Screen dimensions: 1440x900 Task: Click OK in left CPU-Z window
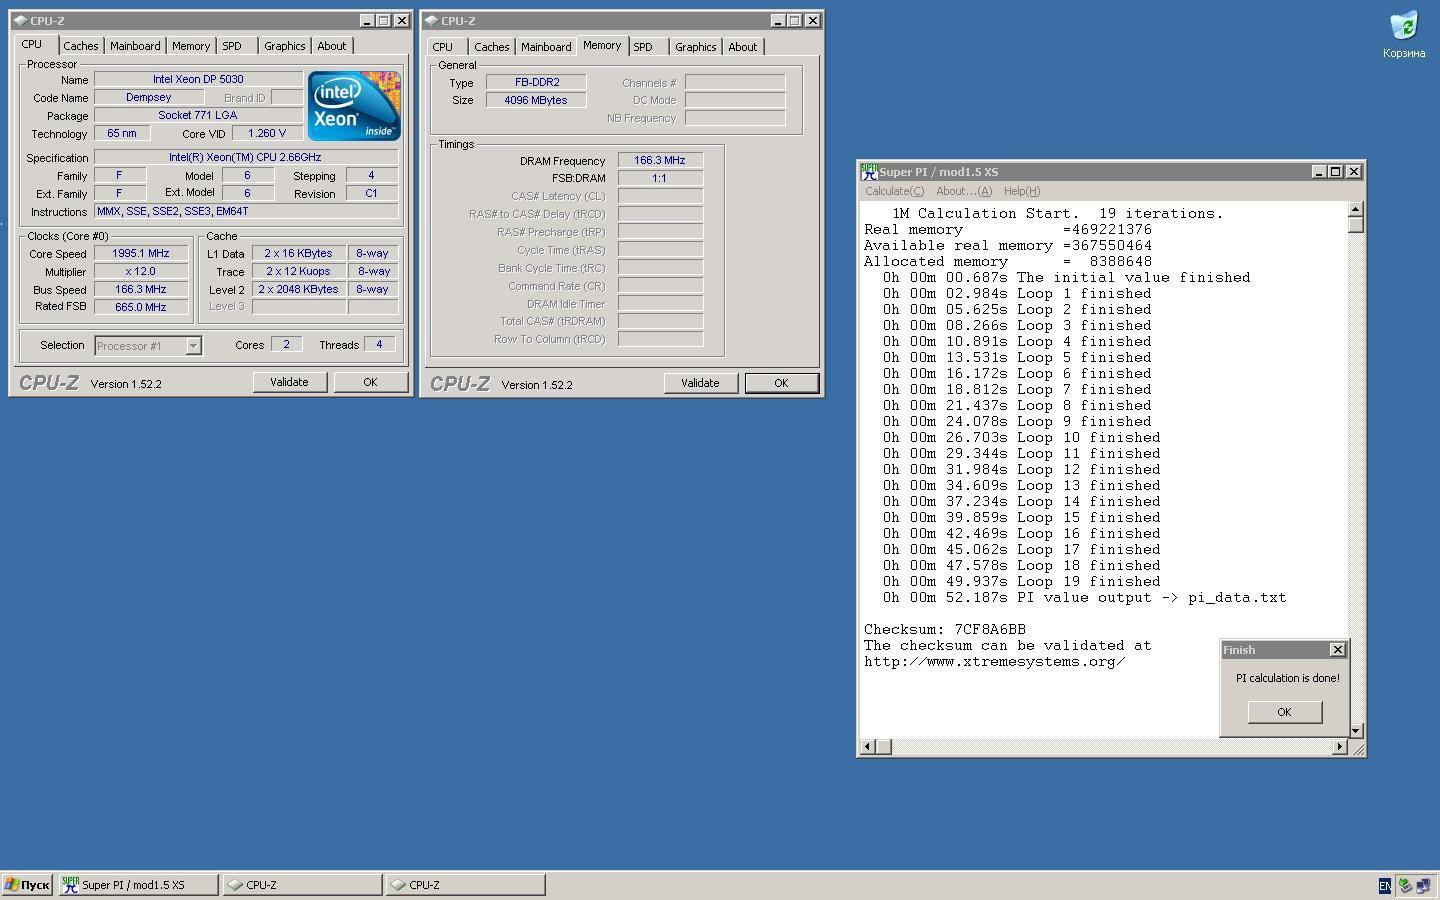tap(370, 382)
